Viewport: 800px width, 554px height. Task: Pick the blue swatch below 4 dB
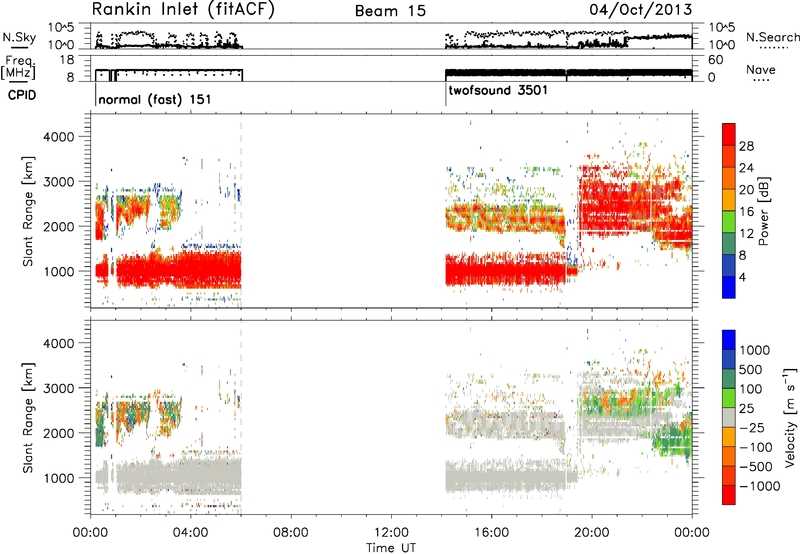[729, 288]
